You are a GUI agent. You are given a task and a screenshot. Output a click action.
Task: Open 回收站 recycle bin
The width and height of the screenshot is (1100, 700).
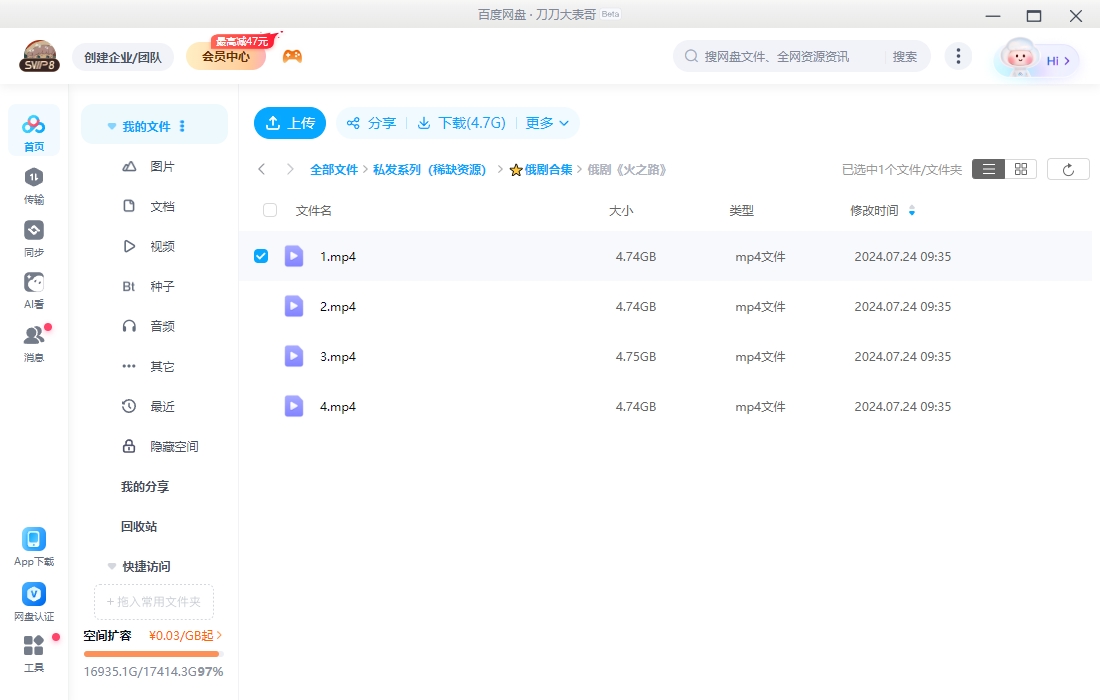tap(139, 526)
